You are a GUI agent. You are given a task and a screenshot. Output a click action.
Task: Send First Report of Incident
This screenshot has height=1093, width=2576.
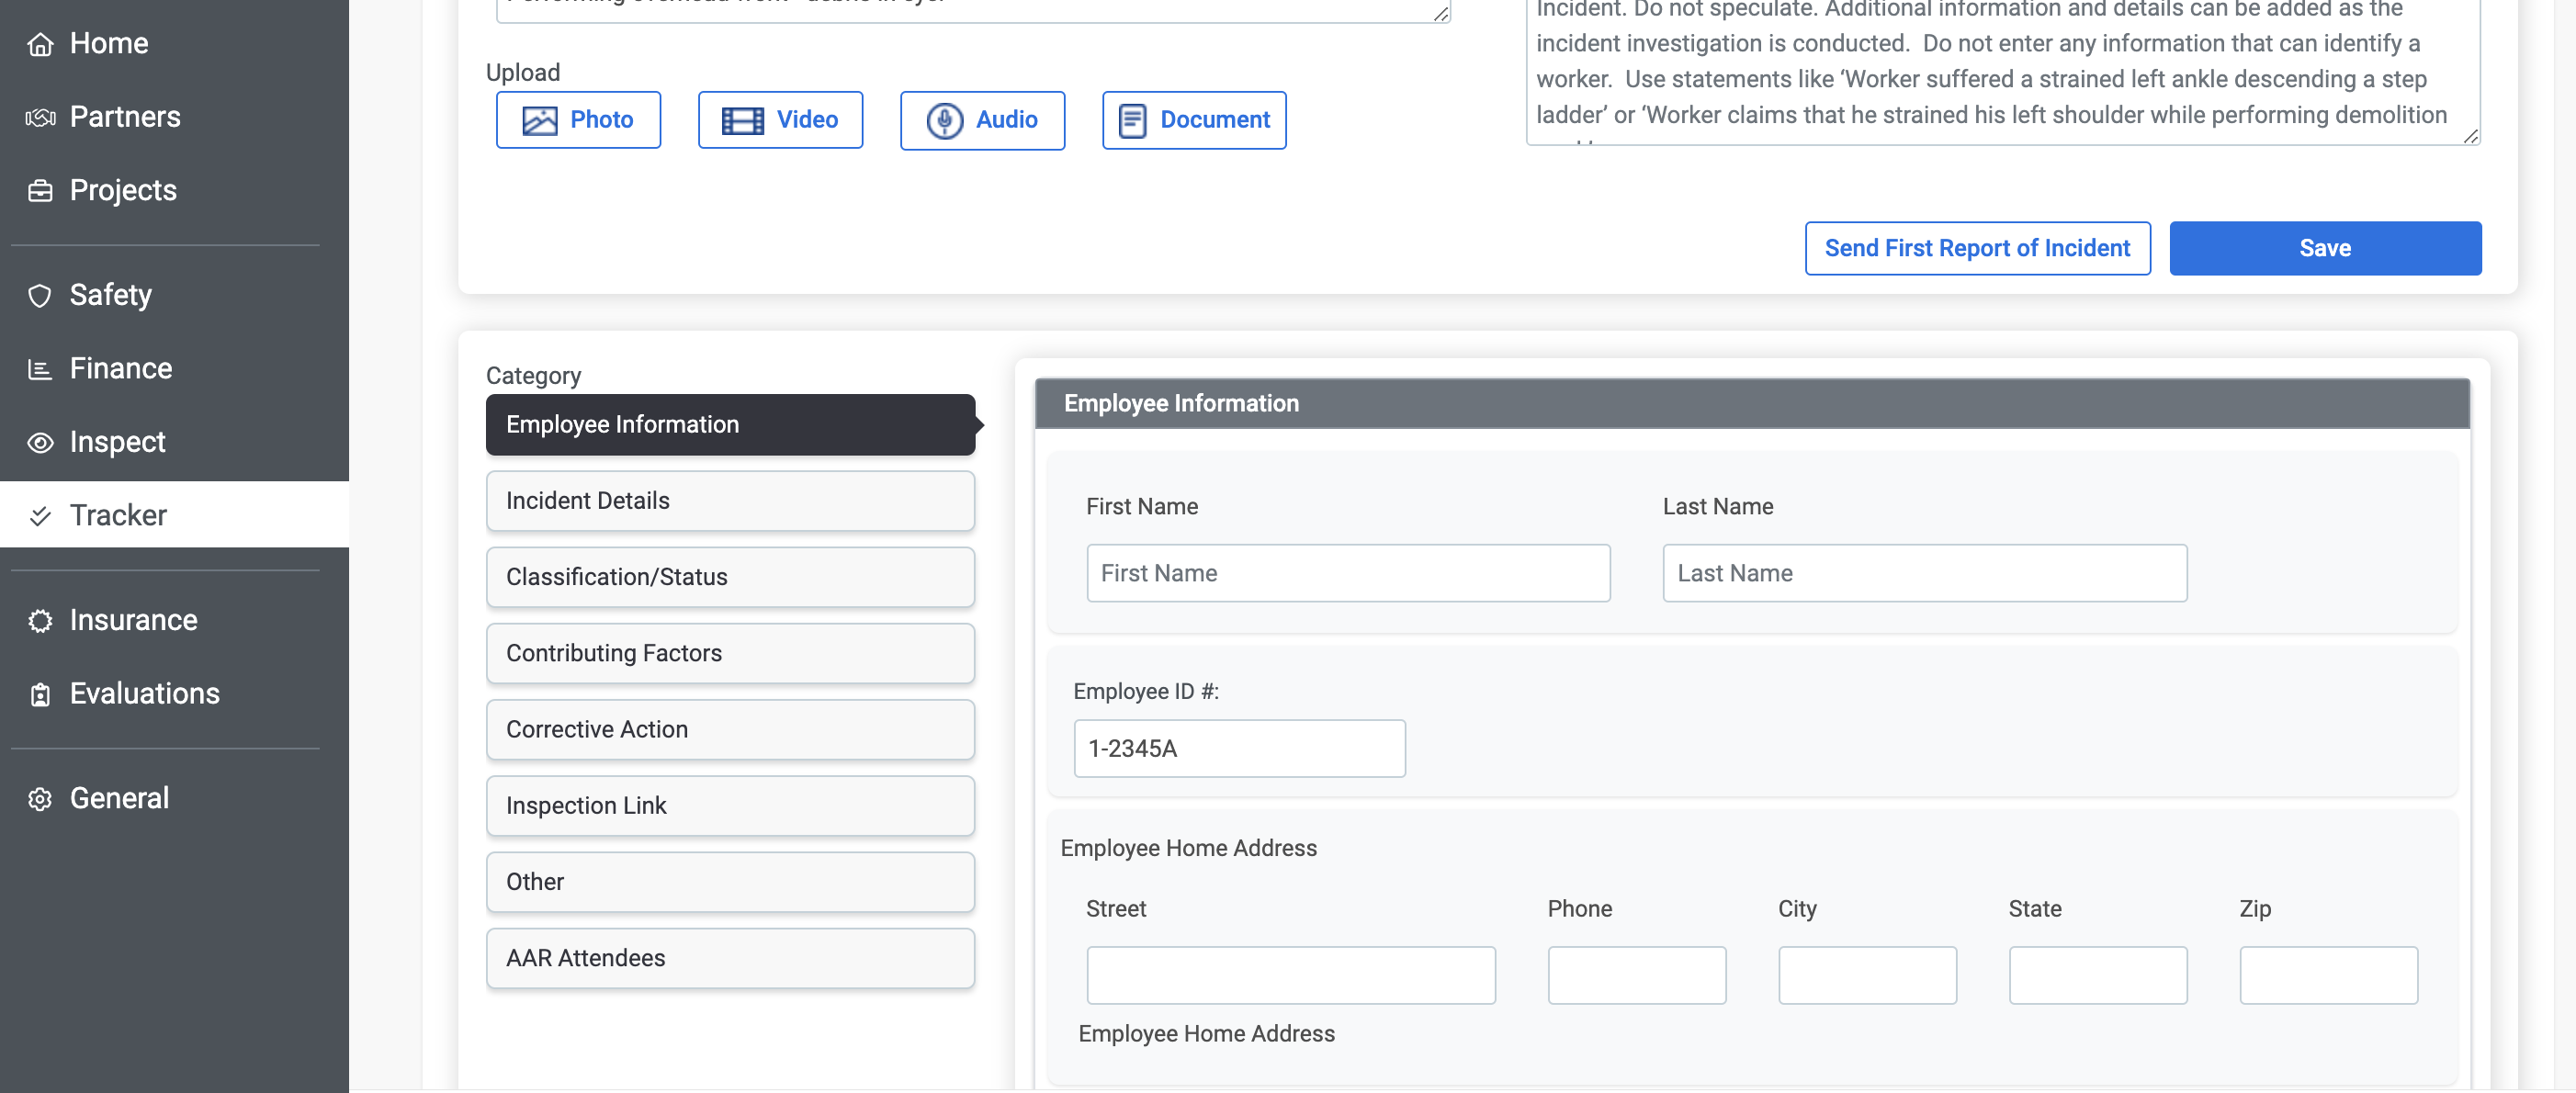(x=1977, y=248)
